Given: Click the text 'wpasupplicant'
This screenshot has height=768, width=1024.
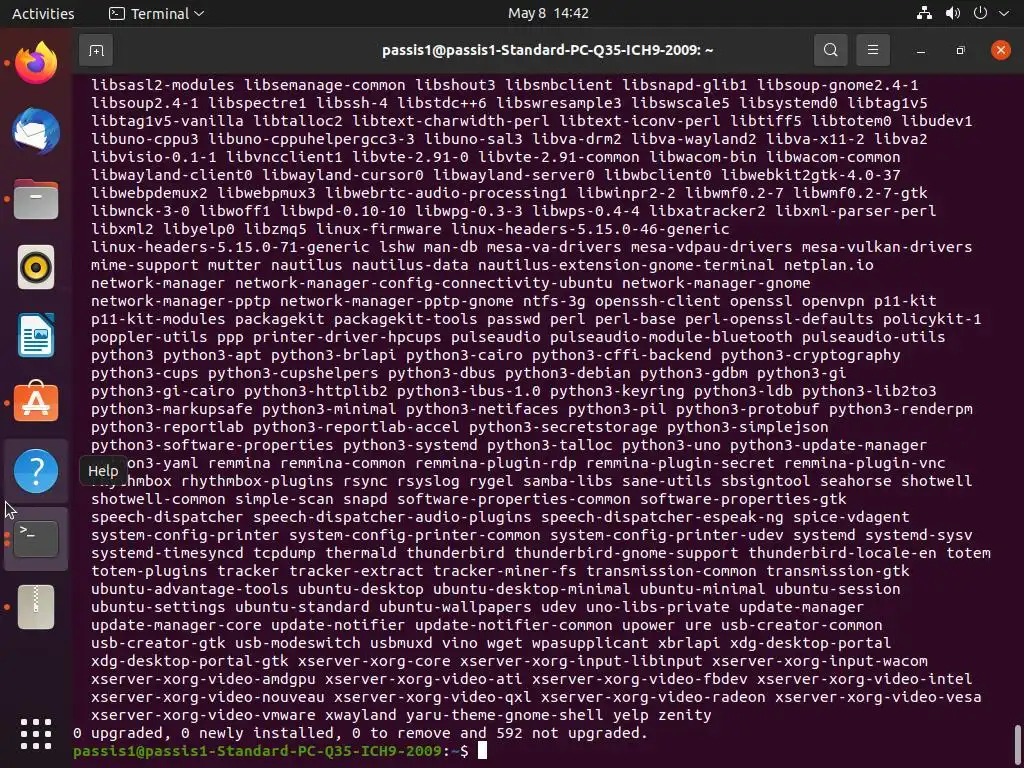Looking at the screenshot, I should 590,643.
